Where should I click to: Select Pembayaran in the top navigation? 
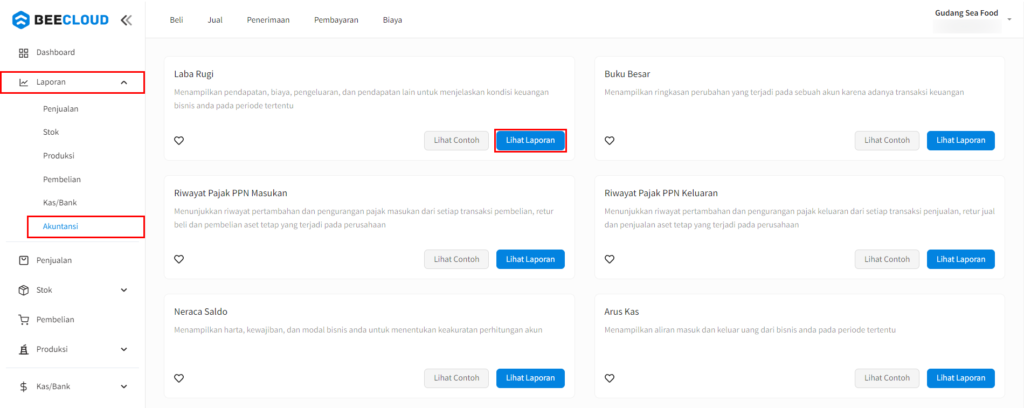(336, 20)
